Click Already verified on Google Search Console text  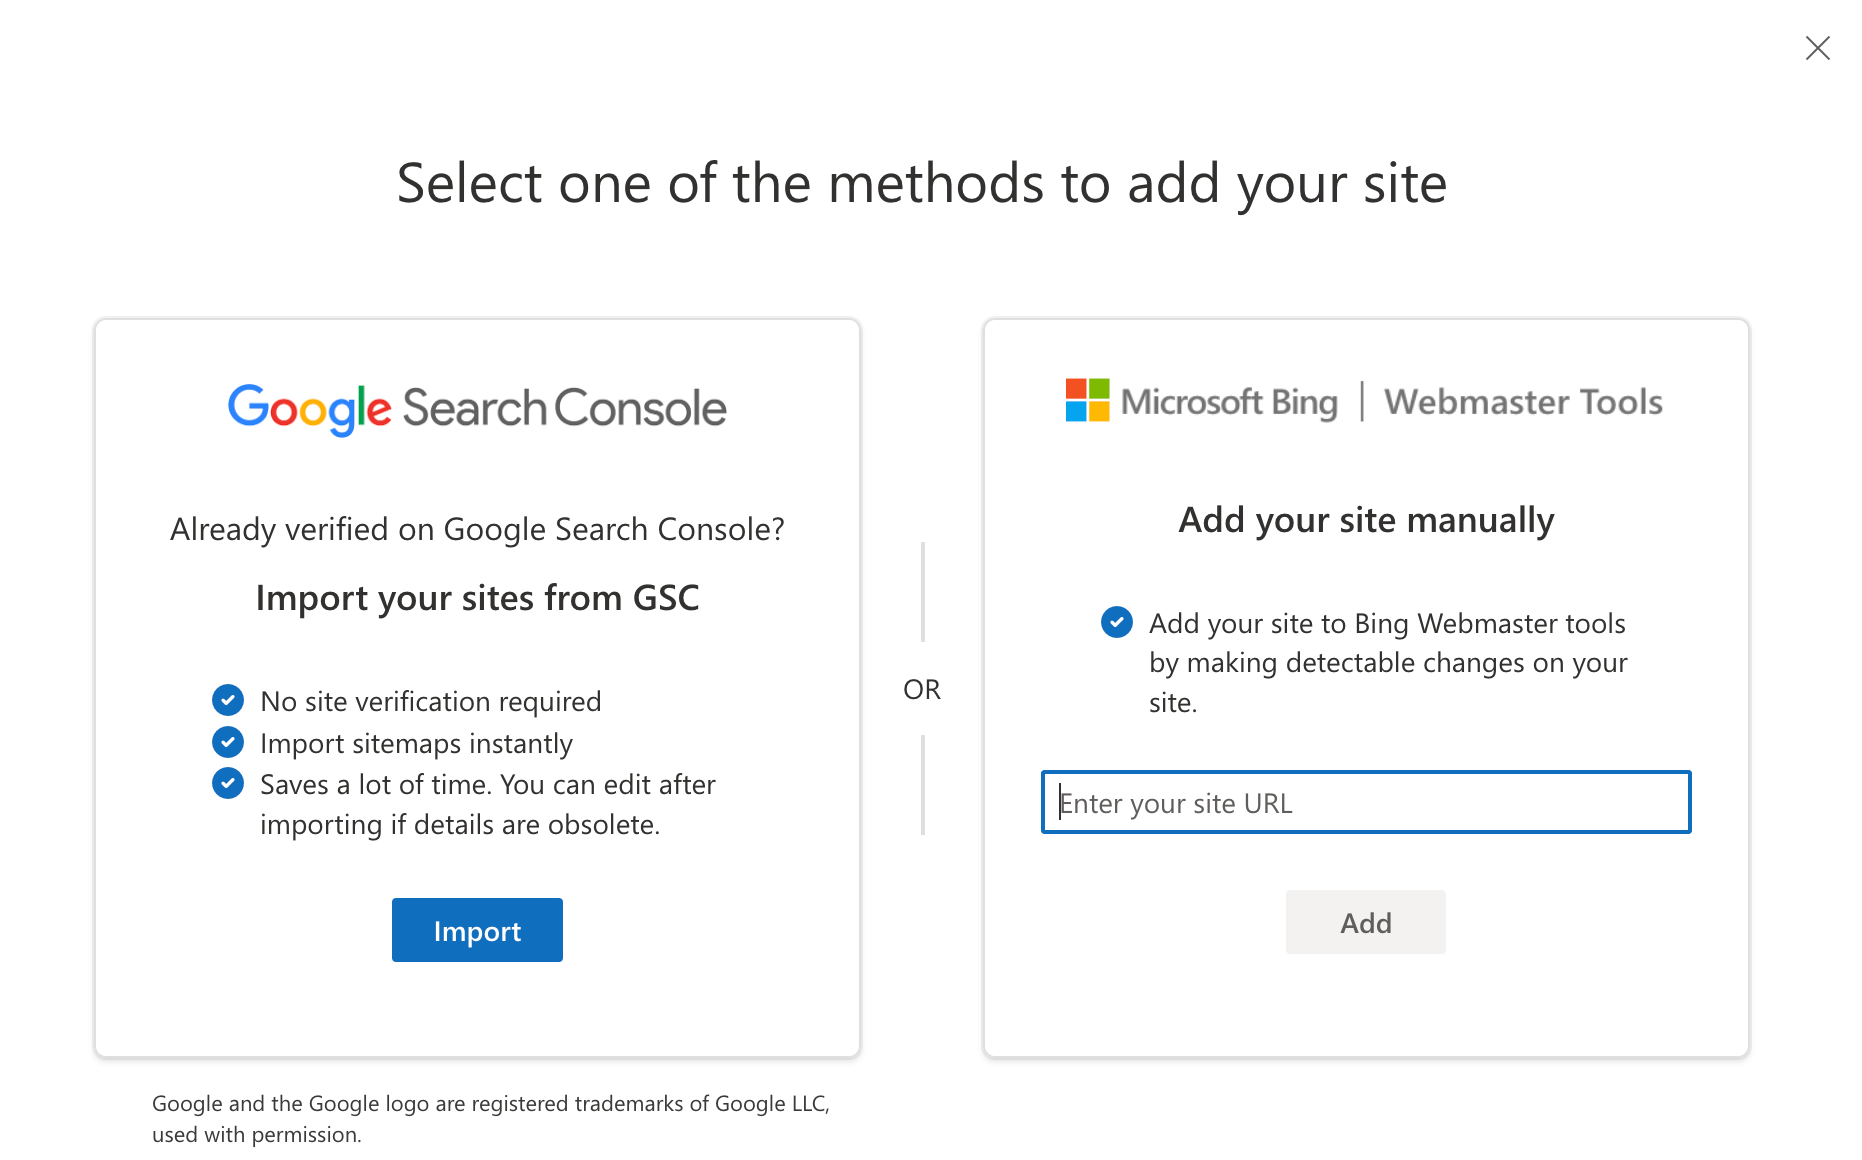point(477,529)
